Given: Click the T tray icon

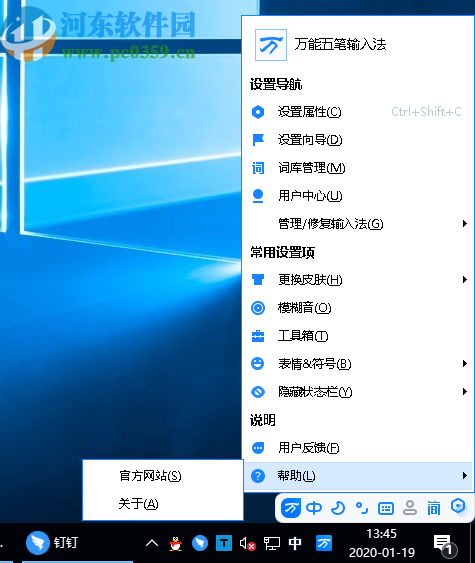Looking at the screenshot, I should 224,543.
